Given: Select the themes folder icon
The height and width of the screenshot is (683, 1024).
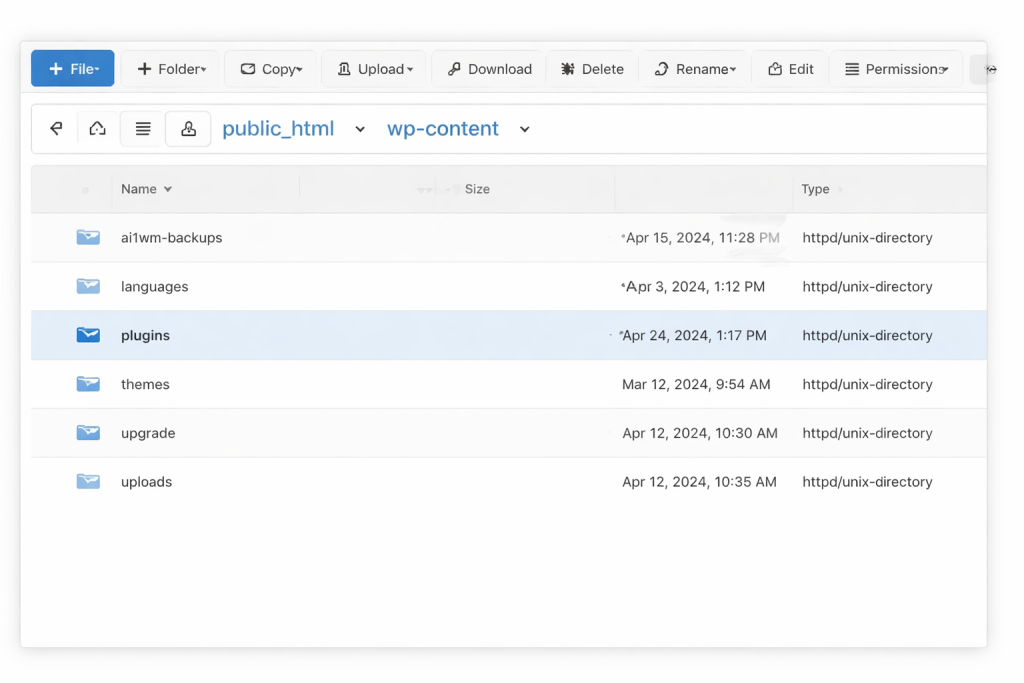Looking at the screenshot, I should (x=88, y=384).
